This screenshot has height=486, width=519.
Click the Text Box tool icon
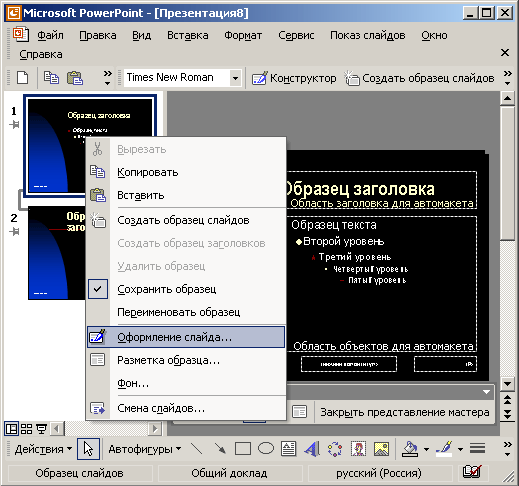coord(288,449)
